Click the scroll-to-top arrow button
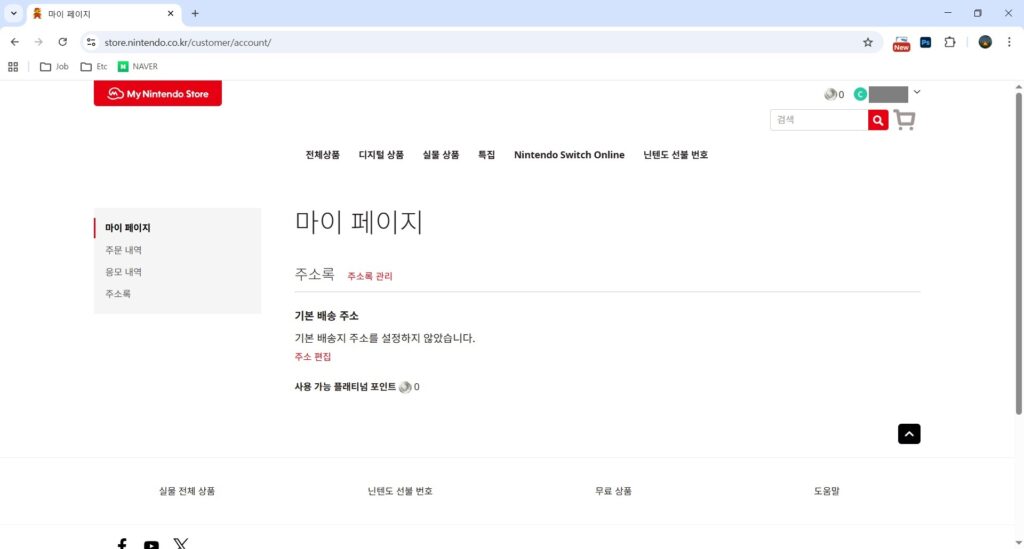 [x=908, y=433]
